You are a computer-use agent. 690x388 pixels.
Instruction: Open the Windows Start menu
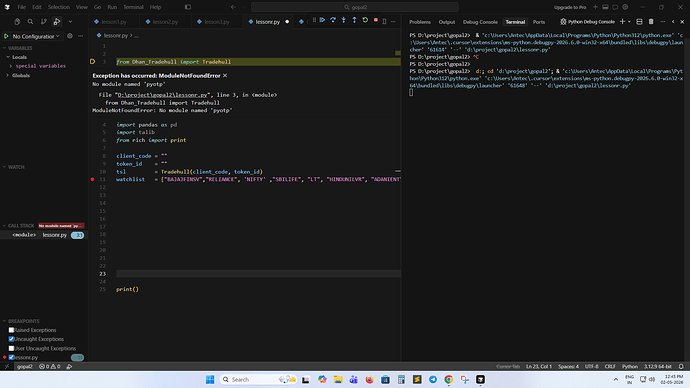pyautogui.click(x=210, y=379)
